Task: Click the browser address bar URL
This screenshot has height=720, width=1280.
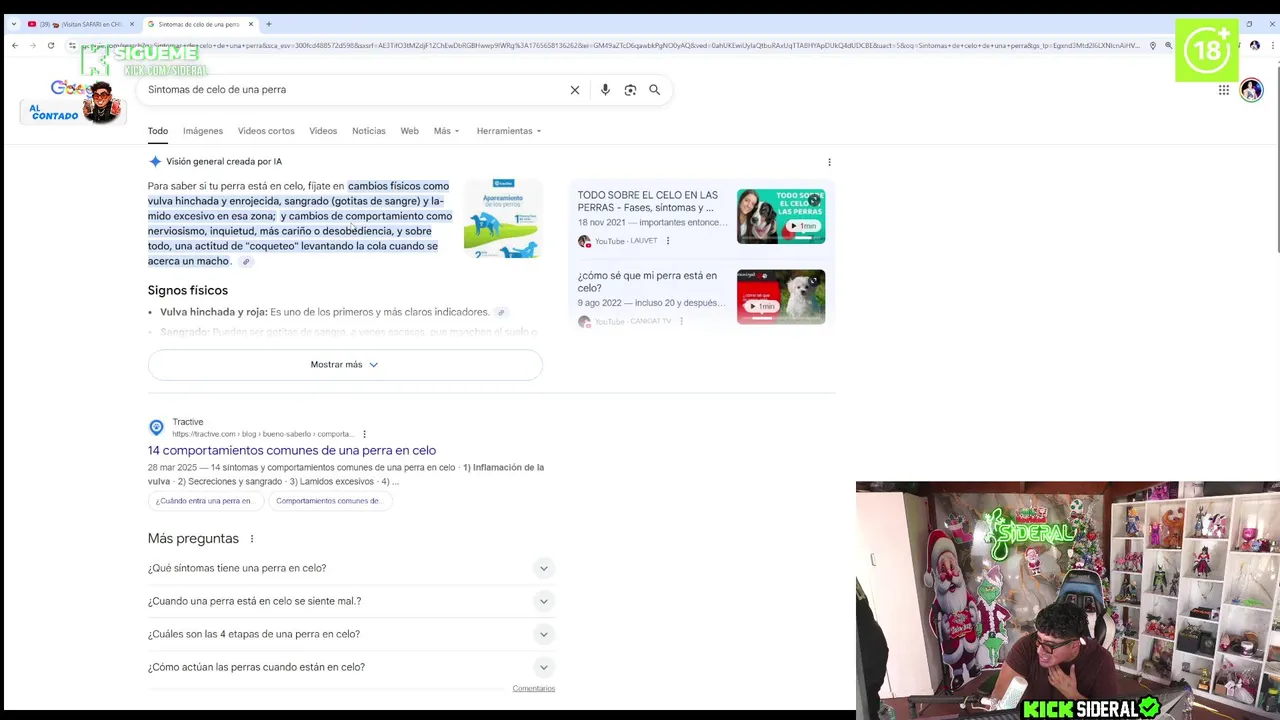Action: click(x=610, y=45)
